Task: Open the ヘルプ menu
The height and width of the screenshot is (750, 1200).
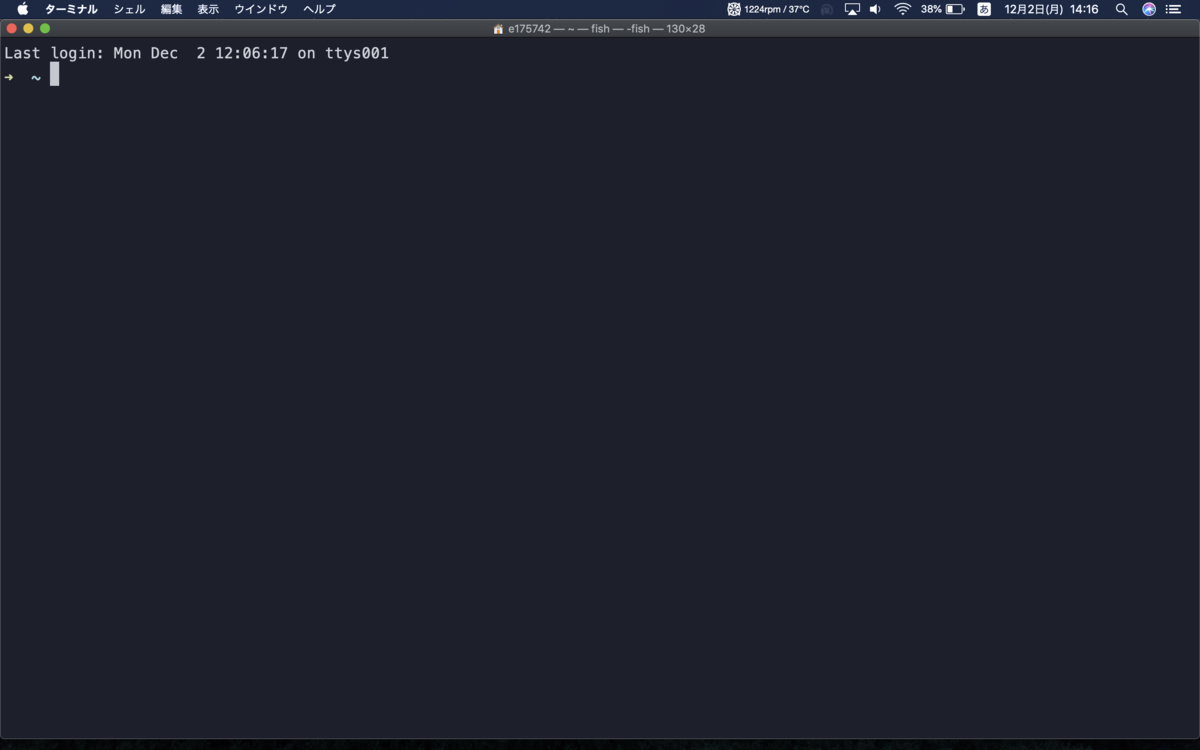Action: (319, 9)
